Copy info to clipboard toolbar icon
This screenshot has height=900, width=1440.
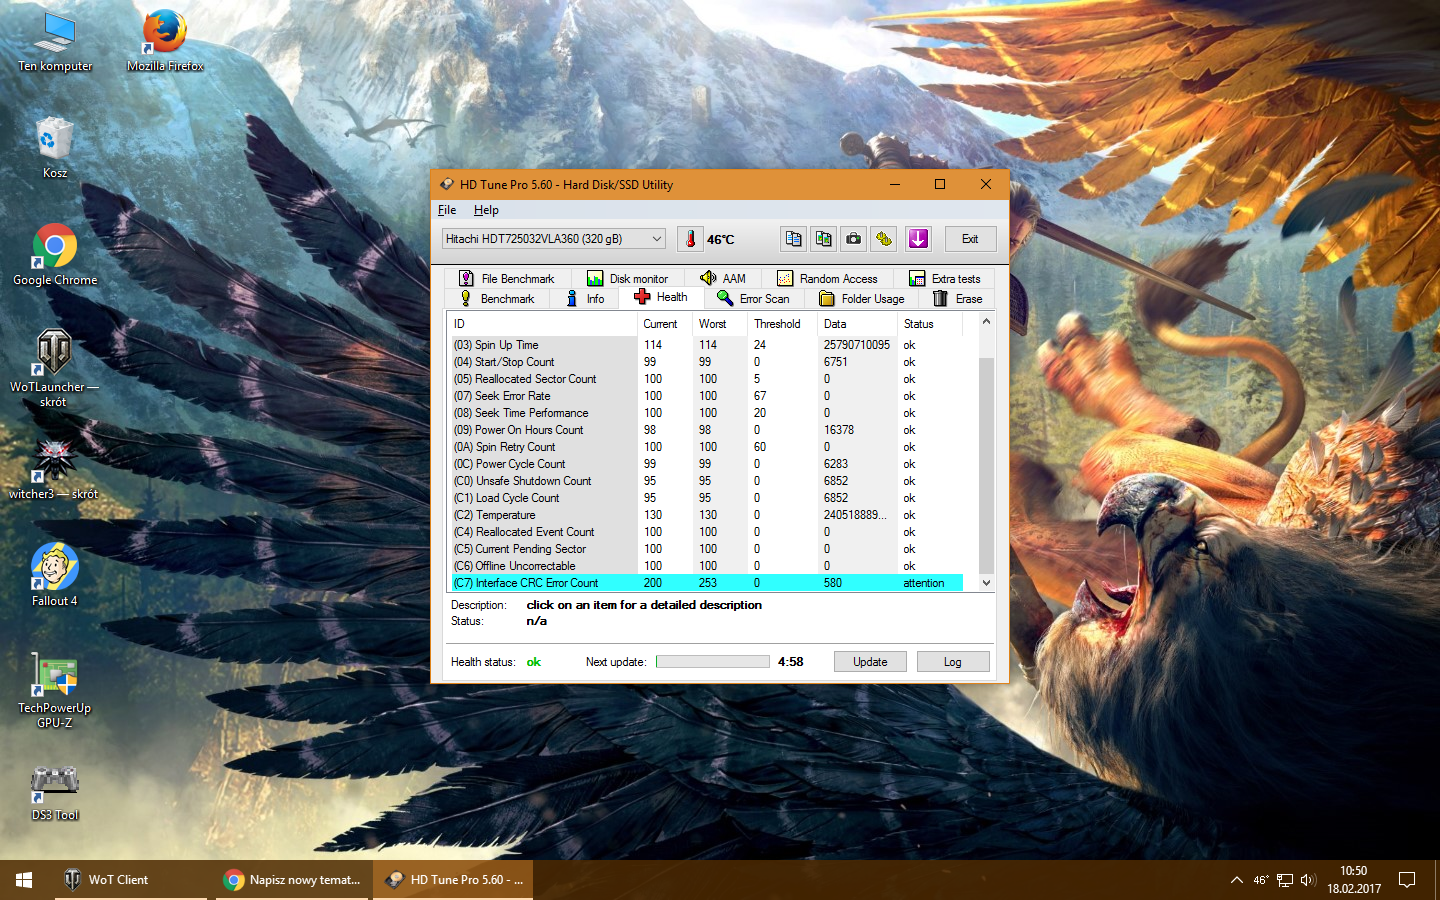[x=793, y=239]
